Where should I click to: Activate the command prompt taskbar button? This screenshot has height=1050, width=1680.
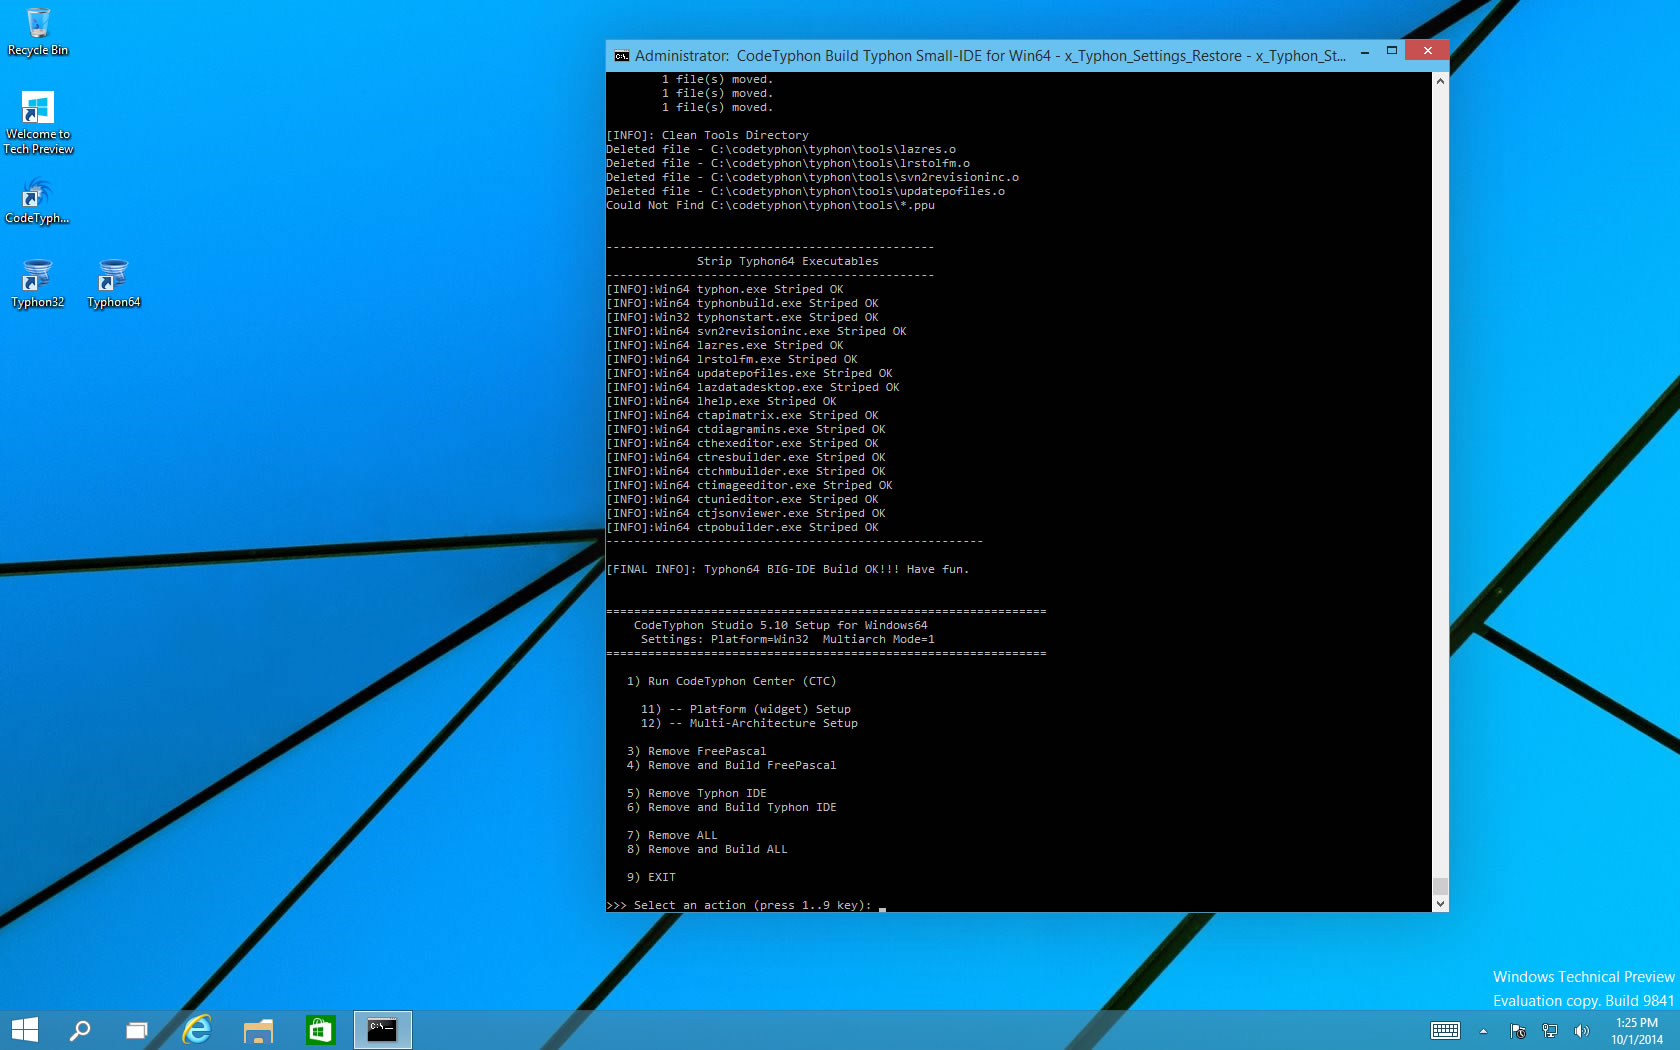click(382, 1030)
